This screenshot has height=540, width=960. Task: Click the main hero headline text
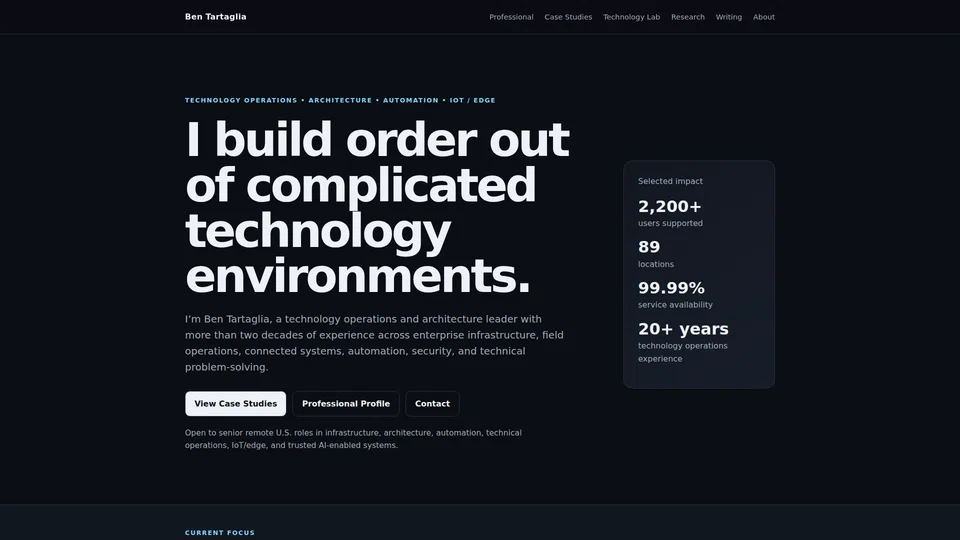click(x=377, y=208)
